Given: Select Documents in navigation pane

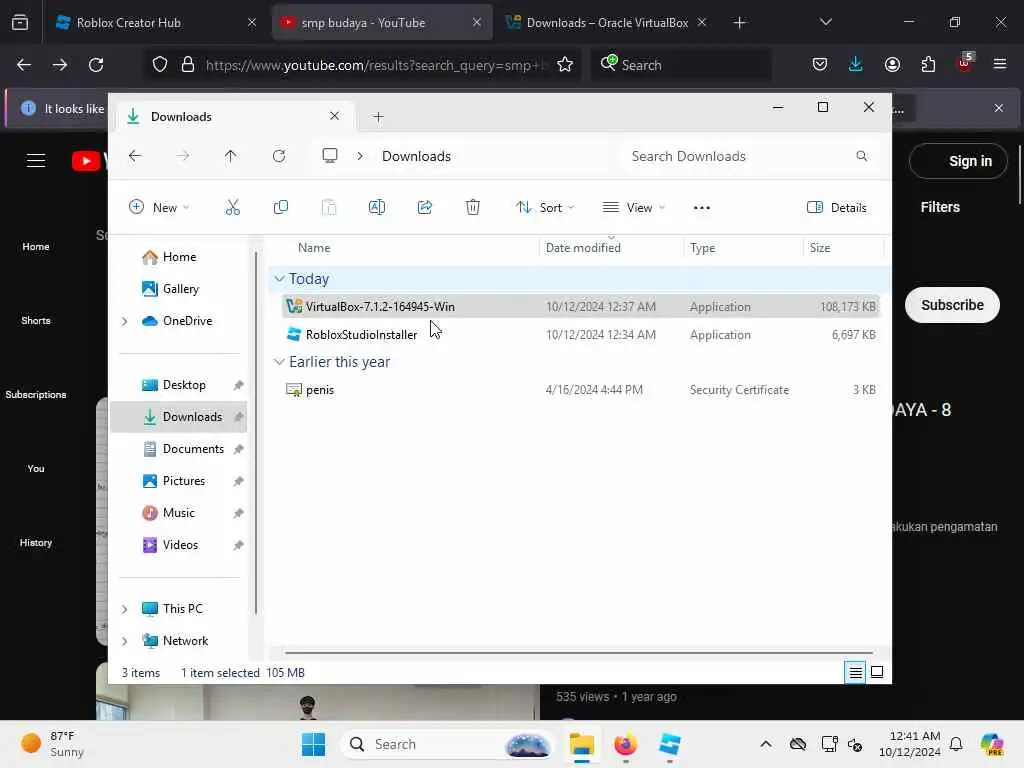Looking at the screenshot, I should pyautogui.click(x=193, y=449).
